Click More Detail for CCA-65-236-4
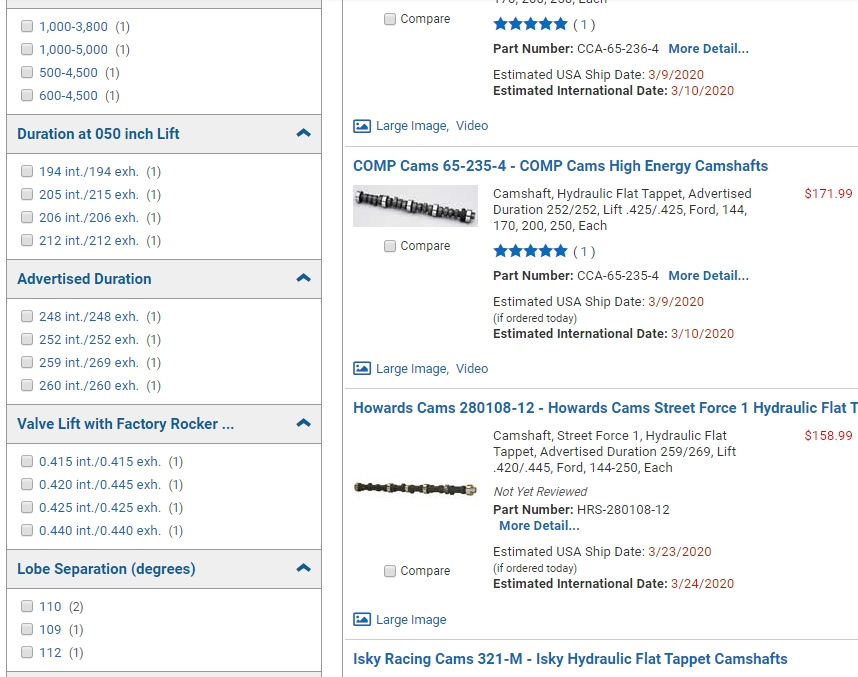This screenshot has width=858, height=677. (x=709, y=49)
